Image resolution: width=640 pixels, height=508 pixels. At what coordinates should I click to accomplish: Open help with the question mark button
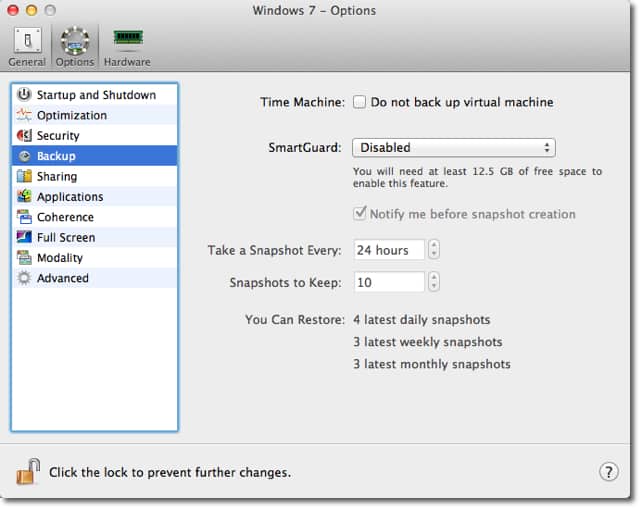pyautogui.click(x=608, y=472)
